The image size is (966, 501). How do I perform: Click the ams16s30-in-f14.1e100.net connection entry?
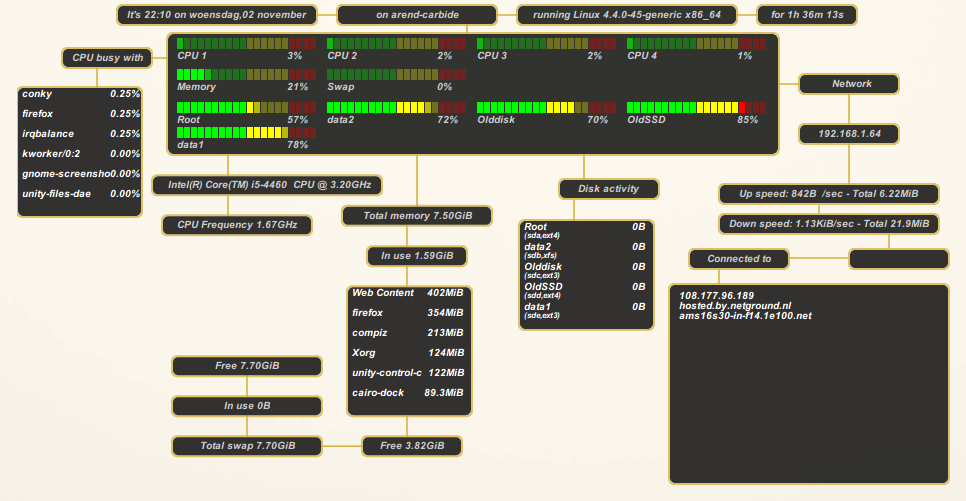pos(745,316)
